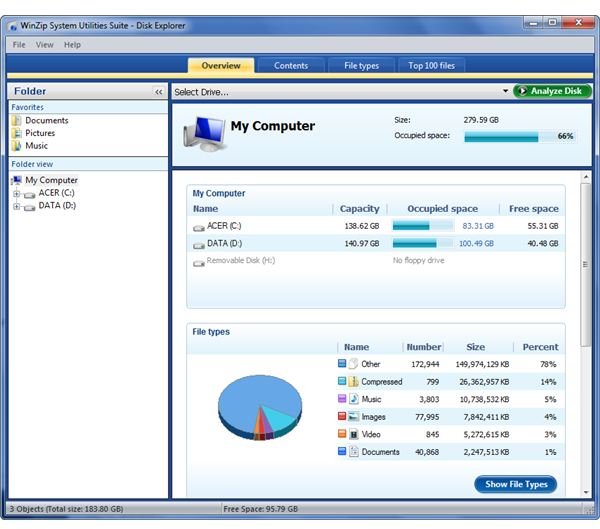Image resolution: width=600 pixels, height=529 pixels.
Task: Click the Pictures folder icon in Favorites
Action: [16, 133]
